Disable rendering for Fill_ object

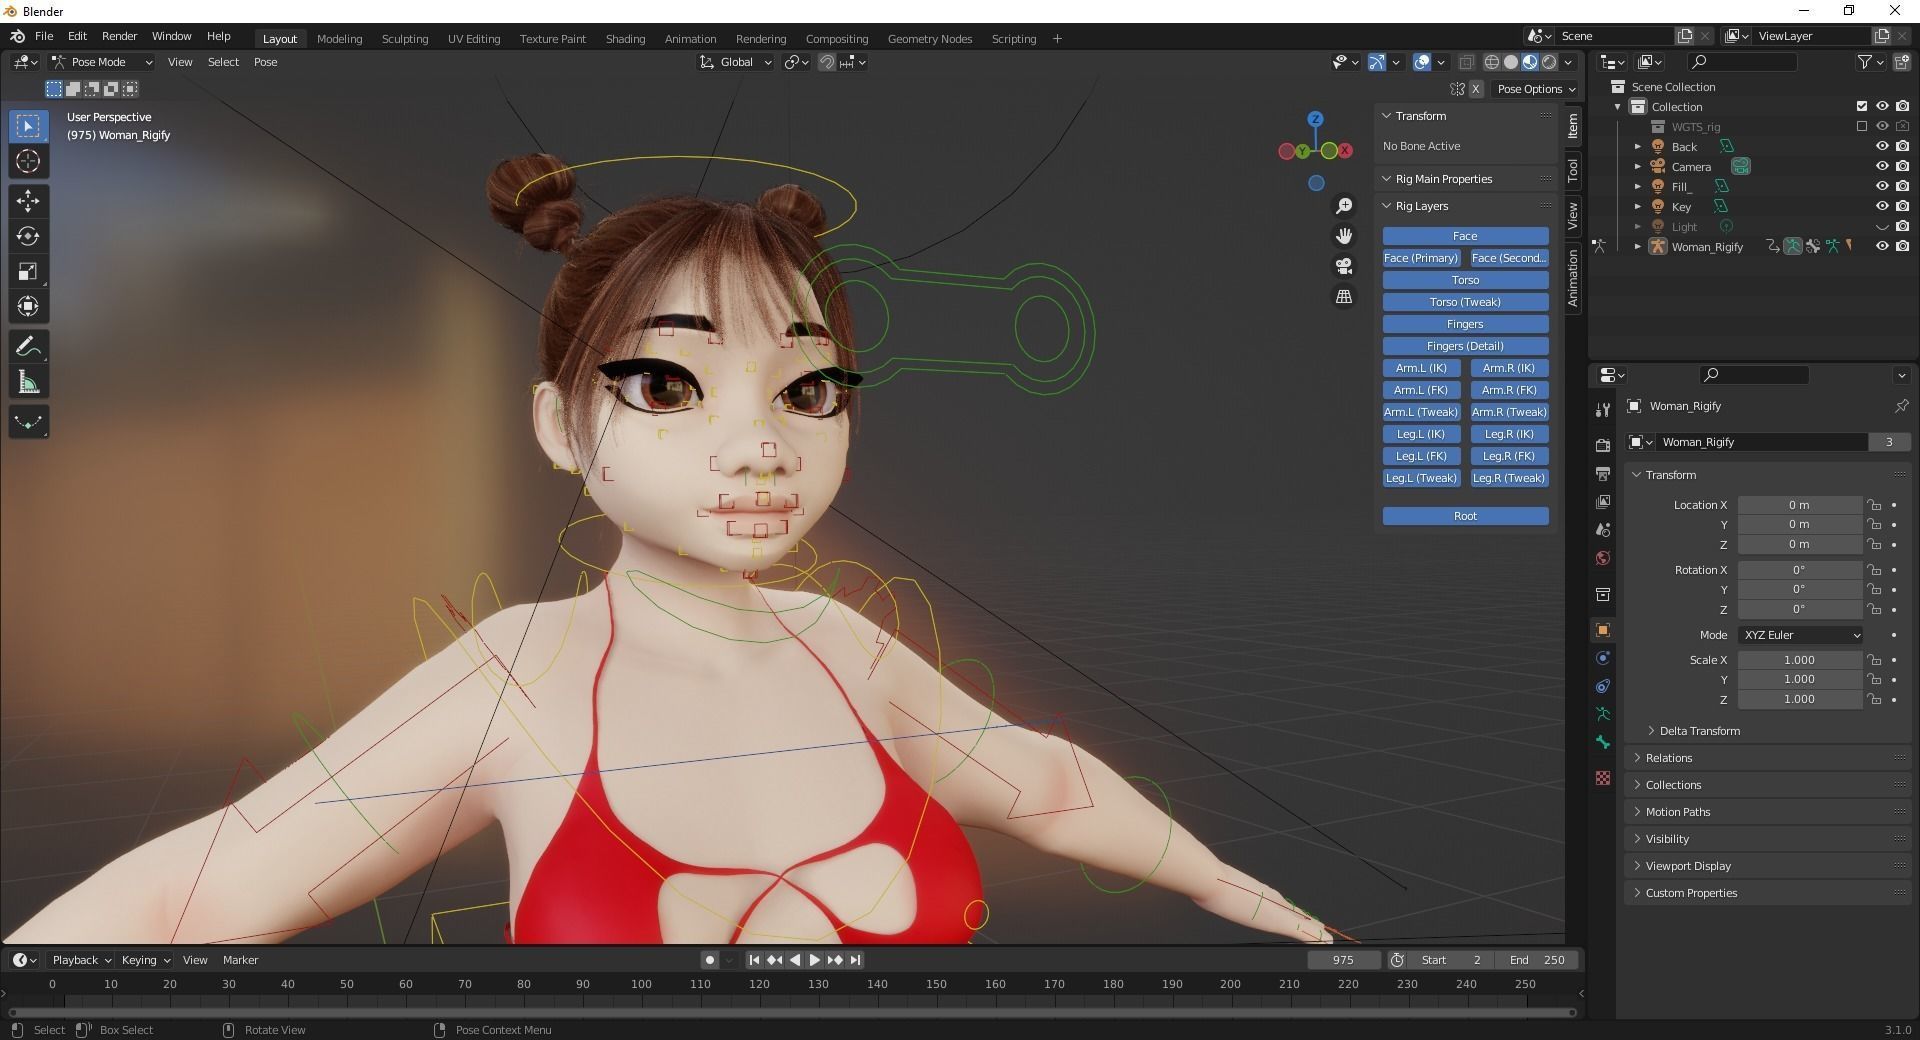coord(1902,187)
